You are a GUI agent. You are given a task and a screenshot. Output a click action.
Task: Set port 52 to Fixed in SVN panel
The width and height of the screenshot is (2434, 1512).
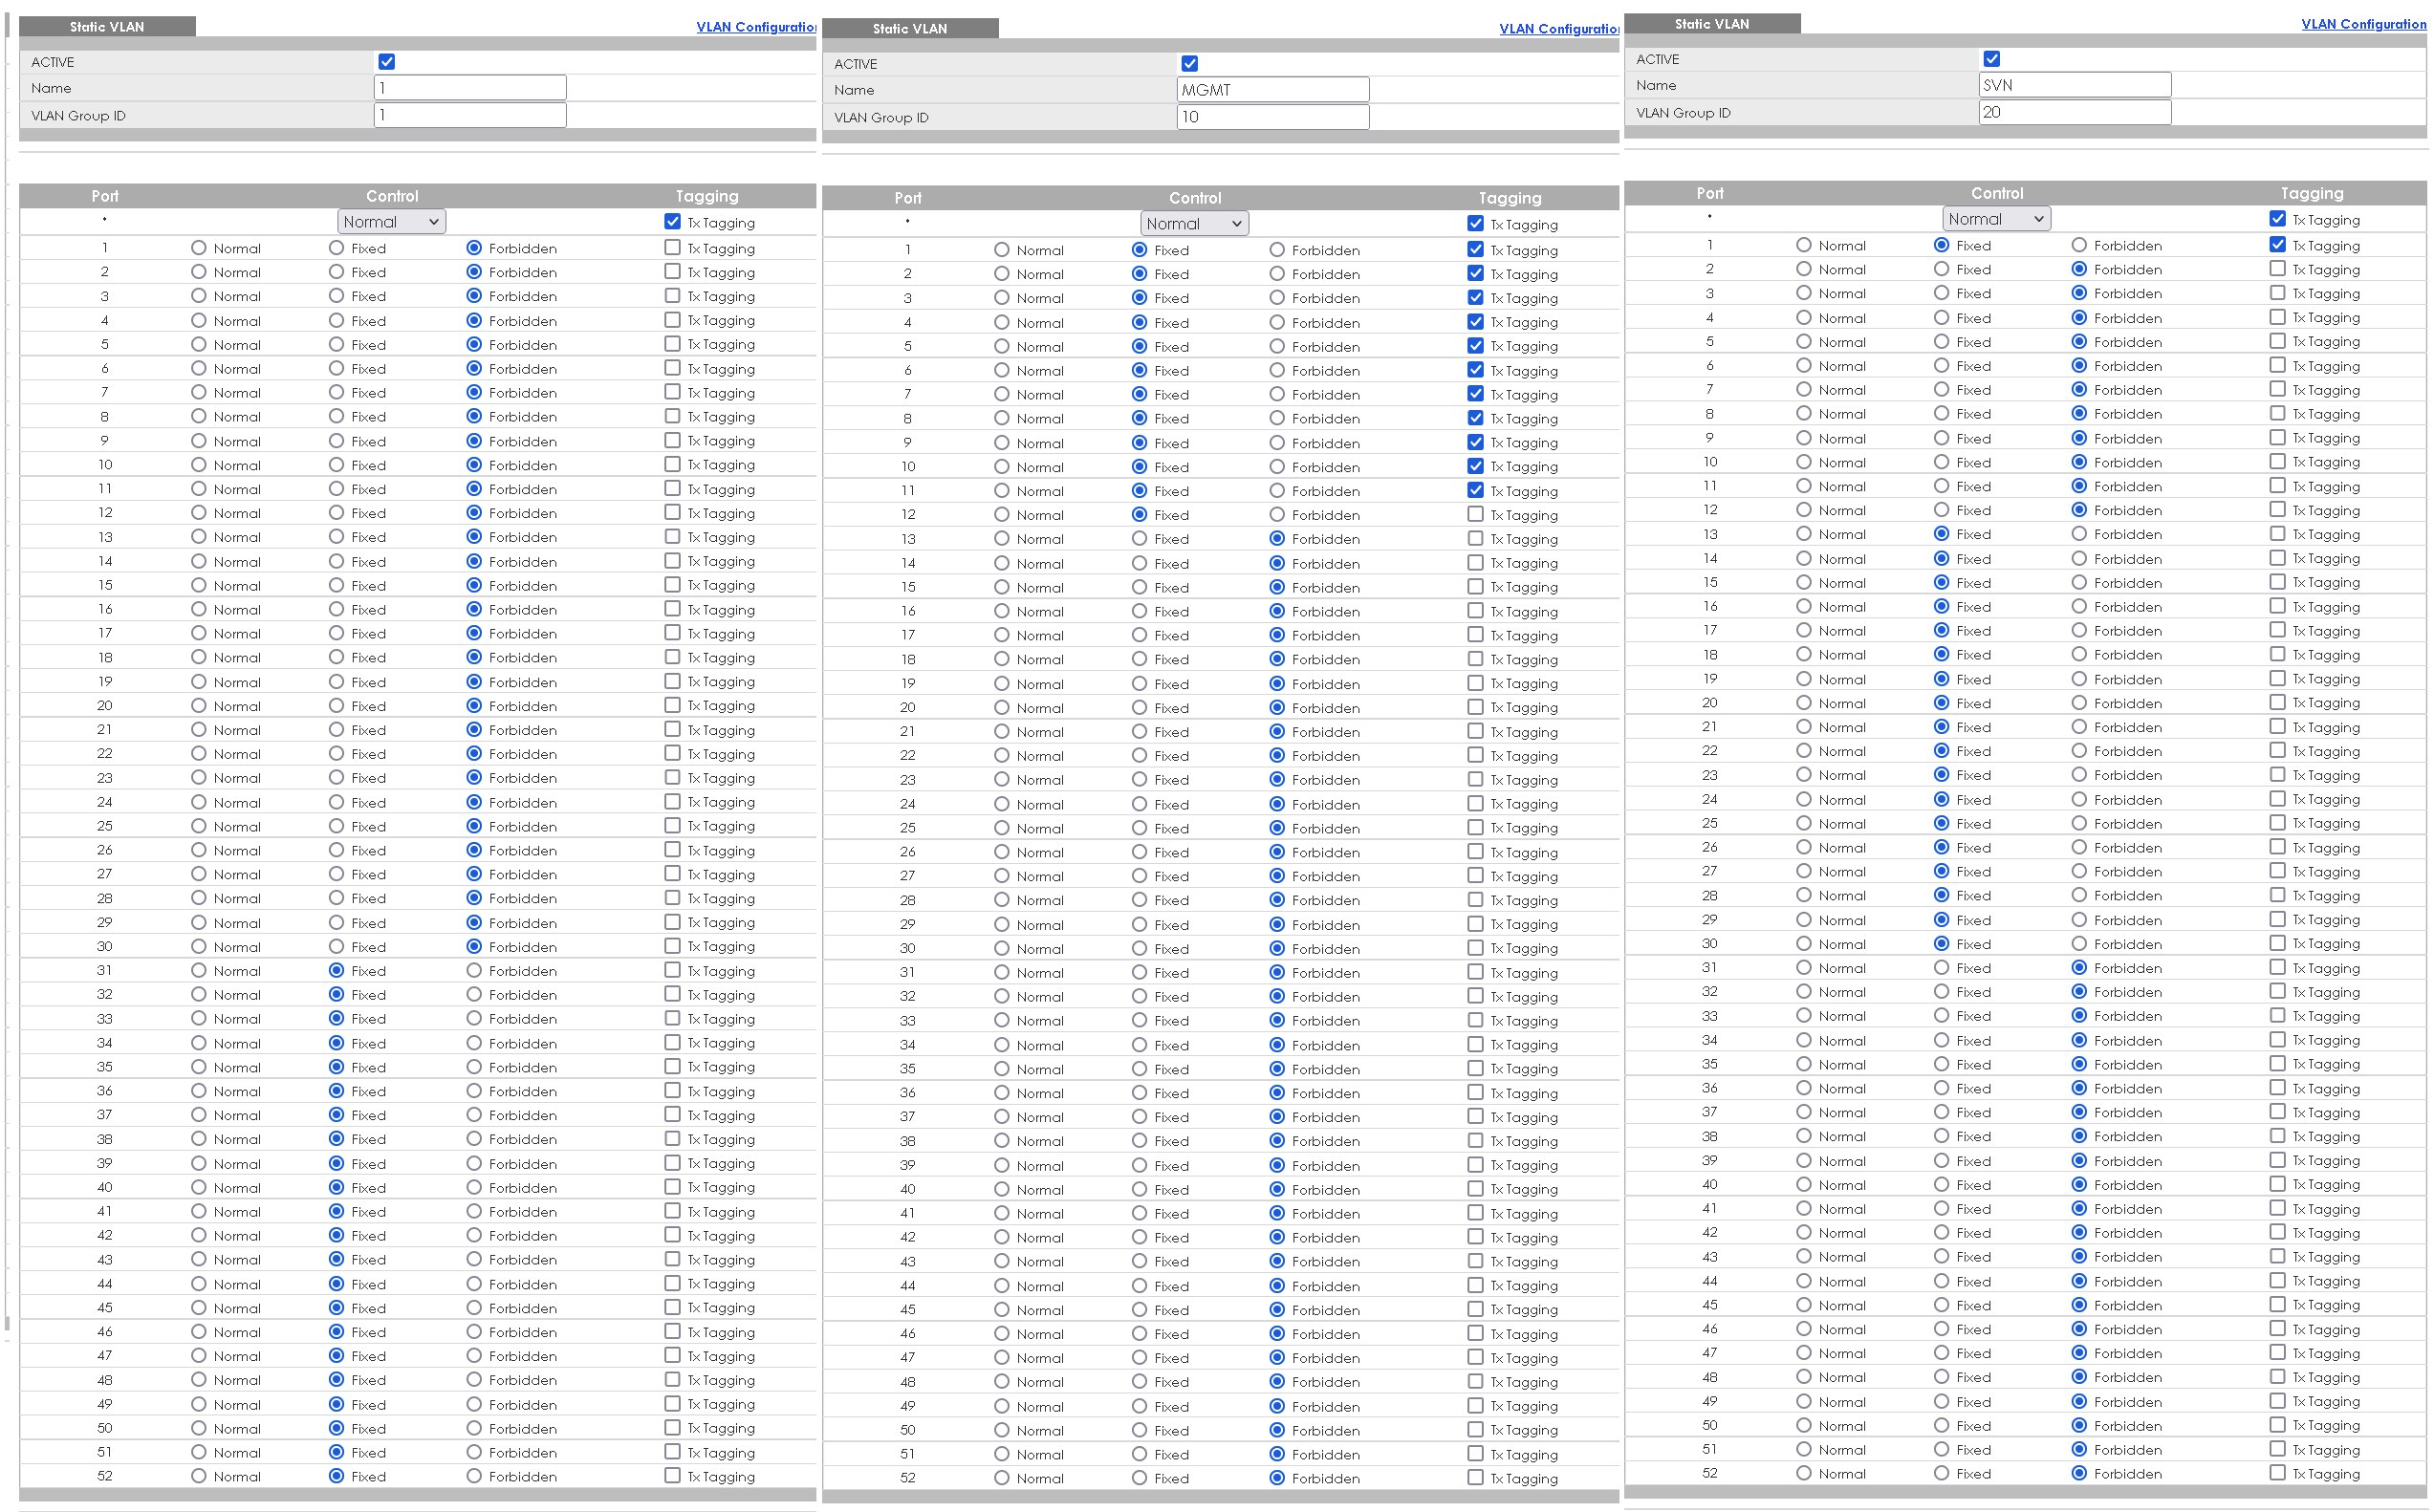(1942, 1473)
